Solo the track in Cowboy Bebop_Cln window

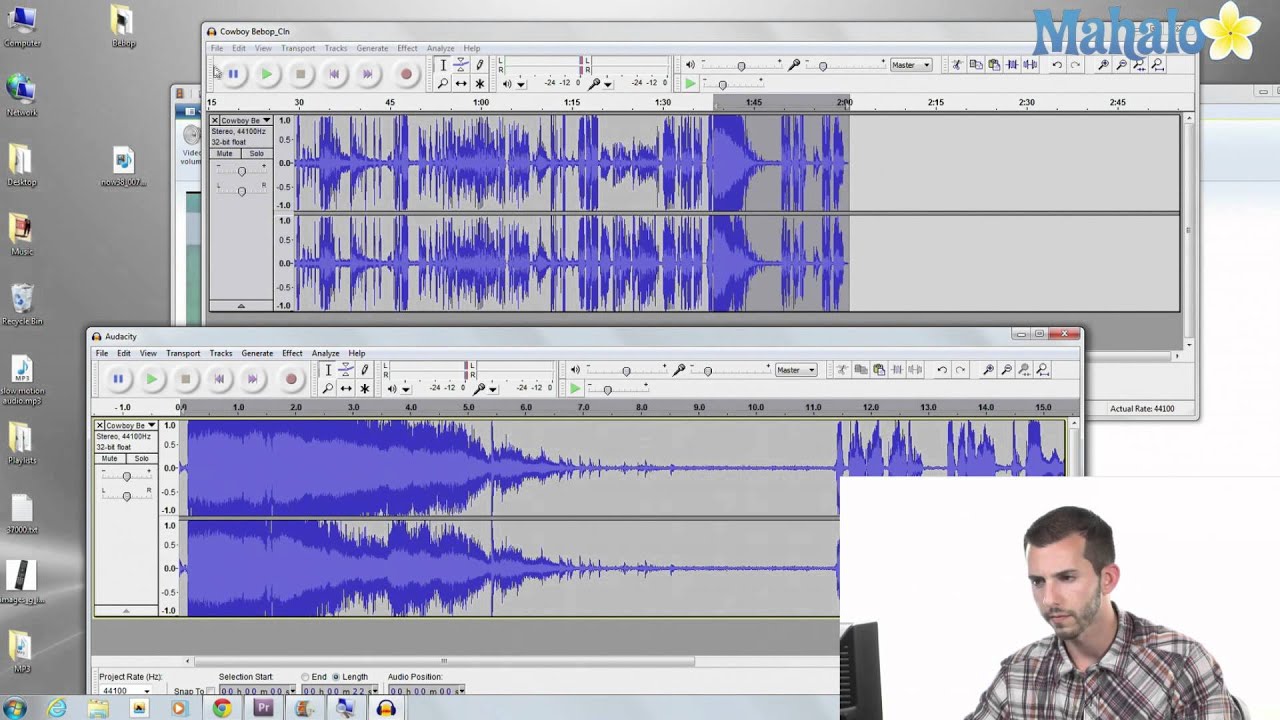coord(256,154)
